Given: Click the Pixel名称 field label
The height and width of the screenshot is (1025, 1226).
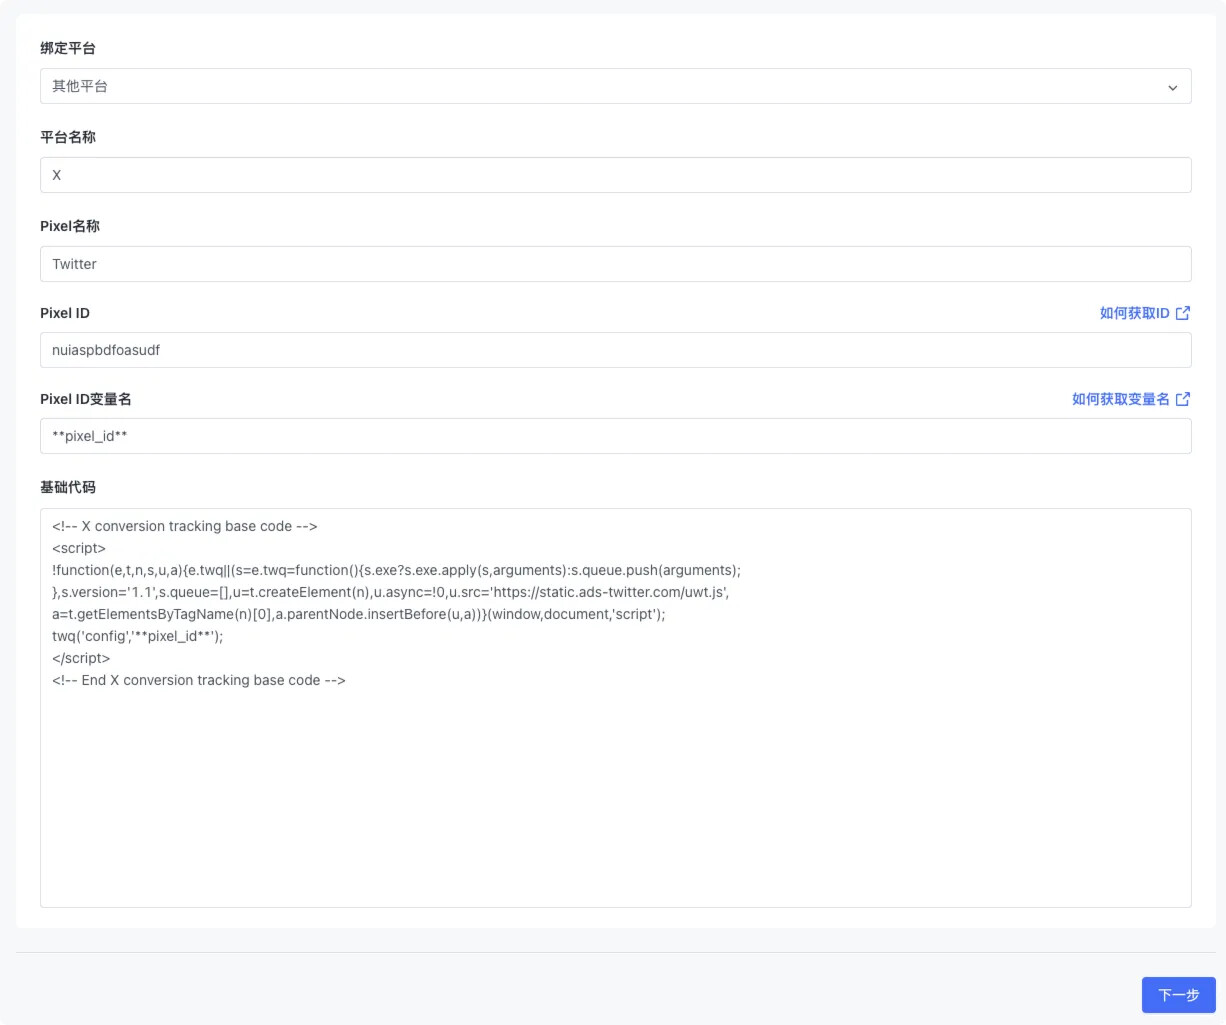Looking at the screenshot, I should [x=70, y=226].
